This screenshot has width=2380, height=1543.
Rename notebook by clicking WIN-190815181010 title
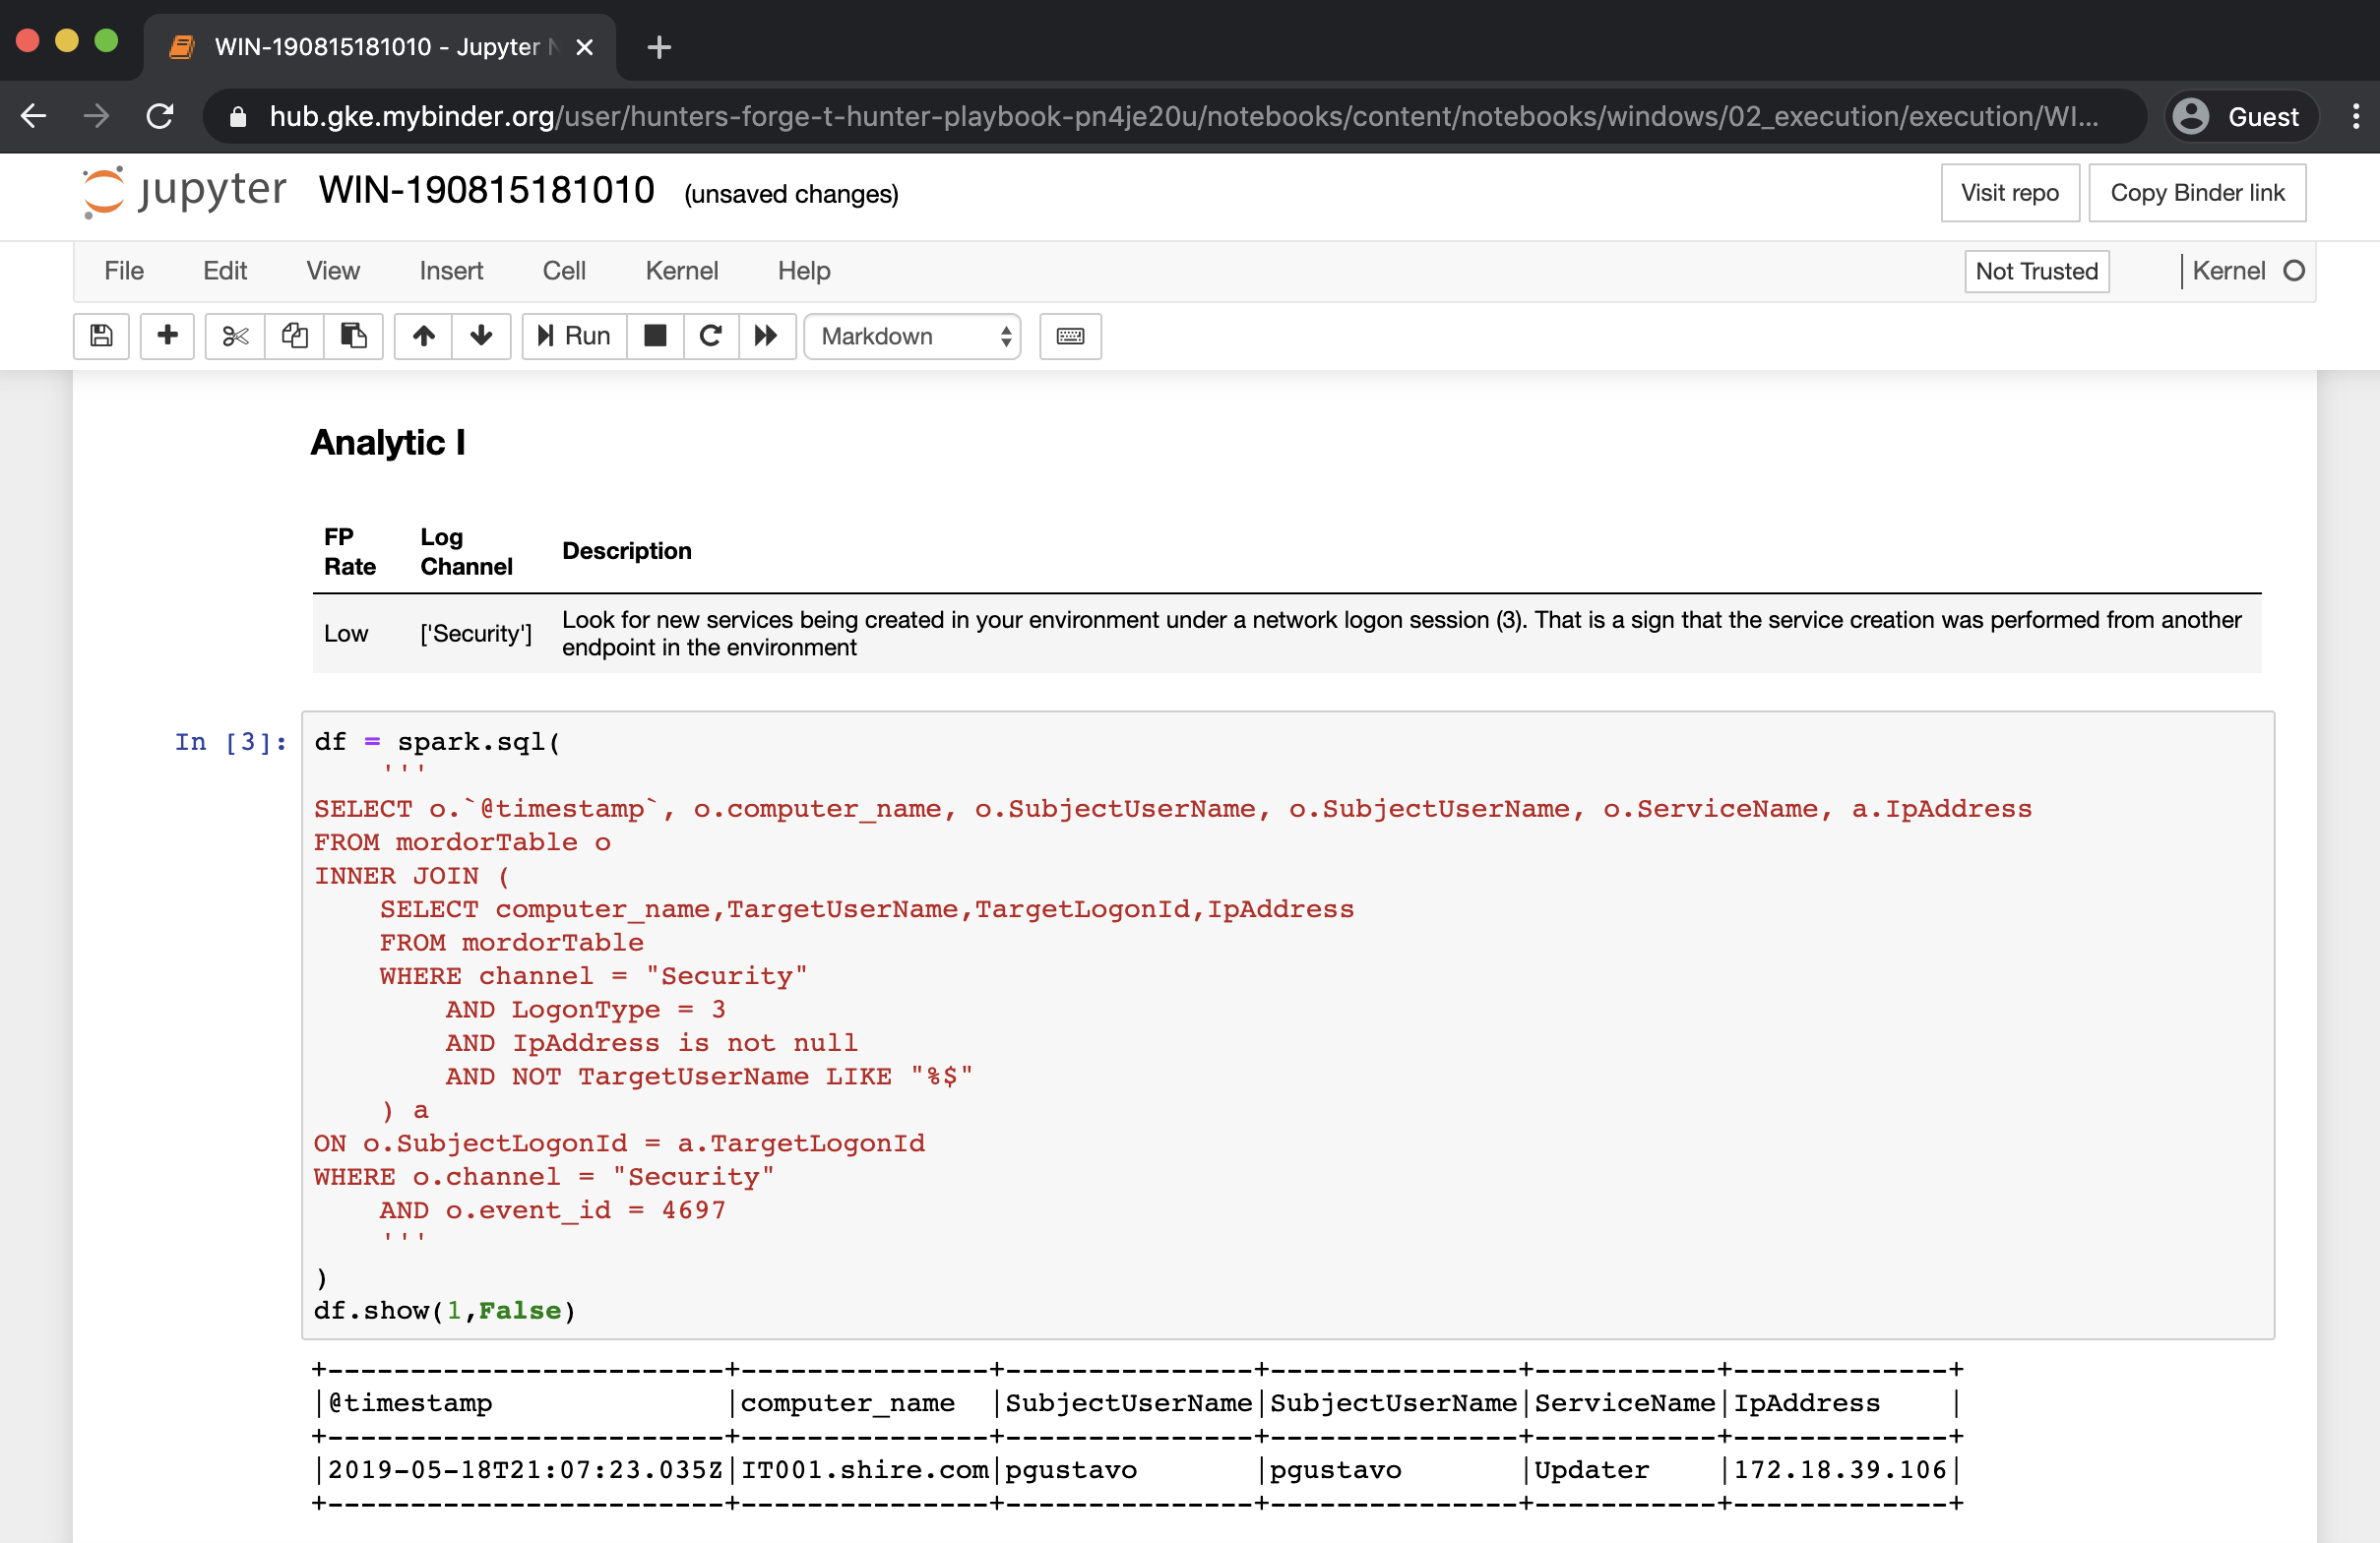486,190
